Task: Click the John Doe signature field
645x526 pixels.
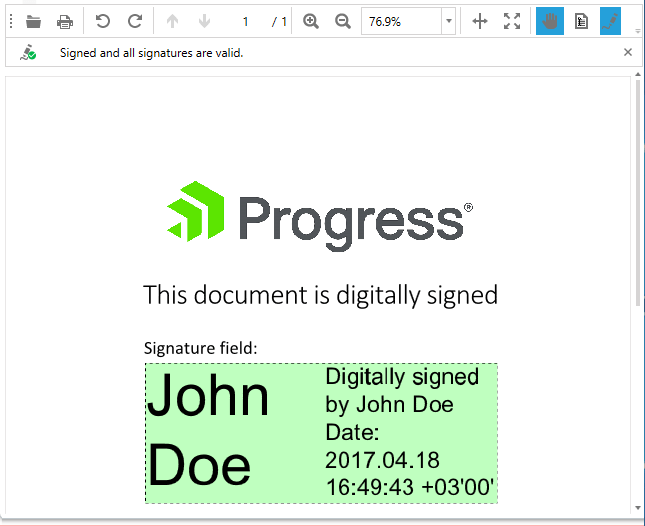Action: (321, 433)
